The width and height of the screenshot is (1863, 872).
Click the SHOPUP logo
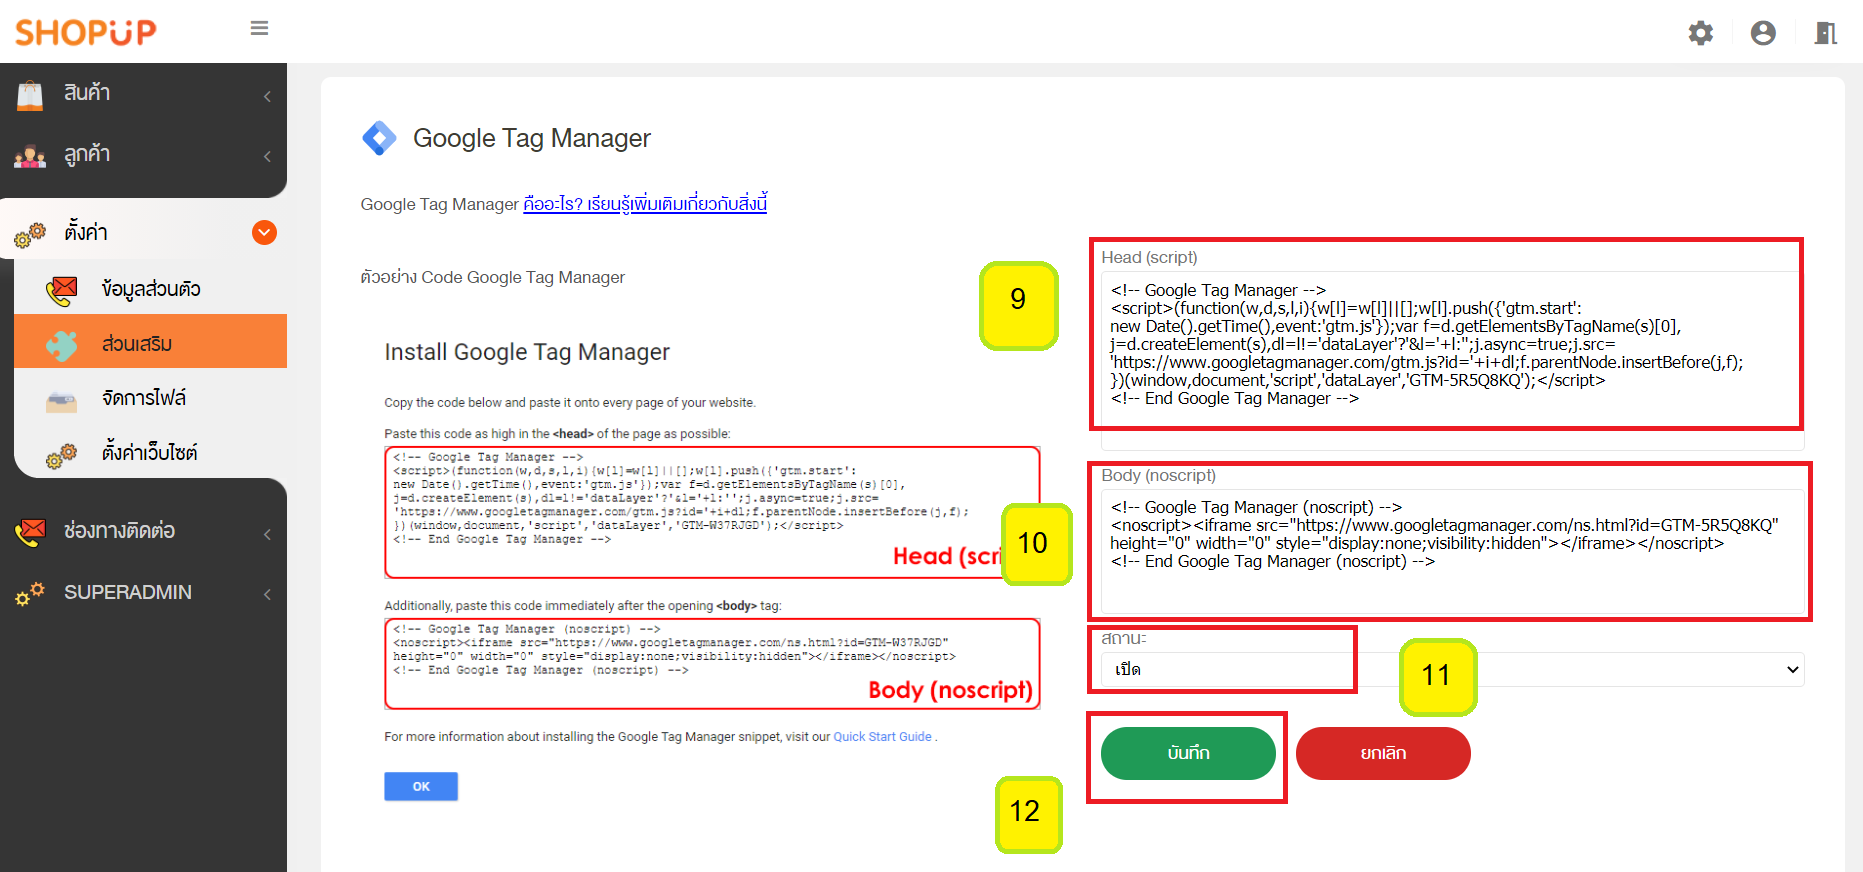[x=86, y=32]
